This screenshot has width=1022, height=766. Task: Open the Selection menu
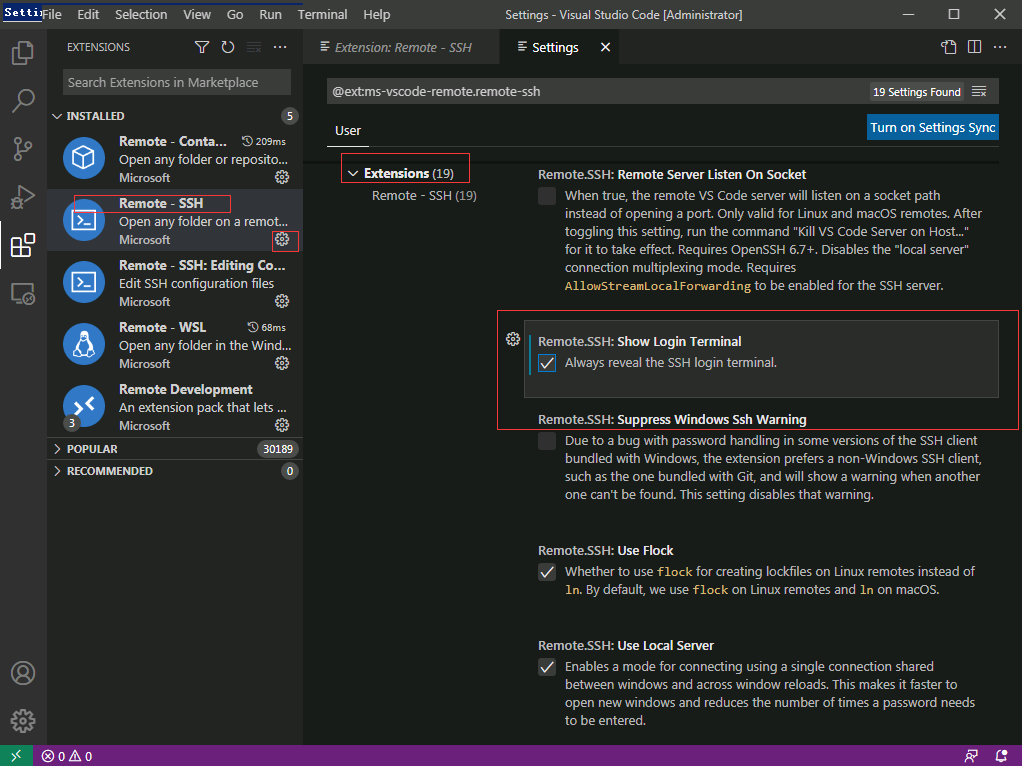(141, 14)
